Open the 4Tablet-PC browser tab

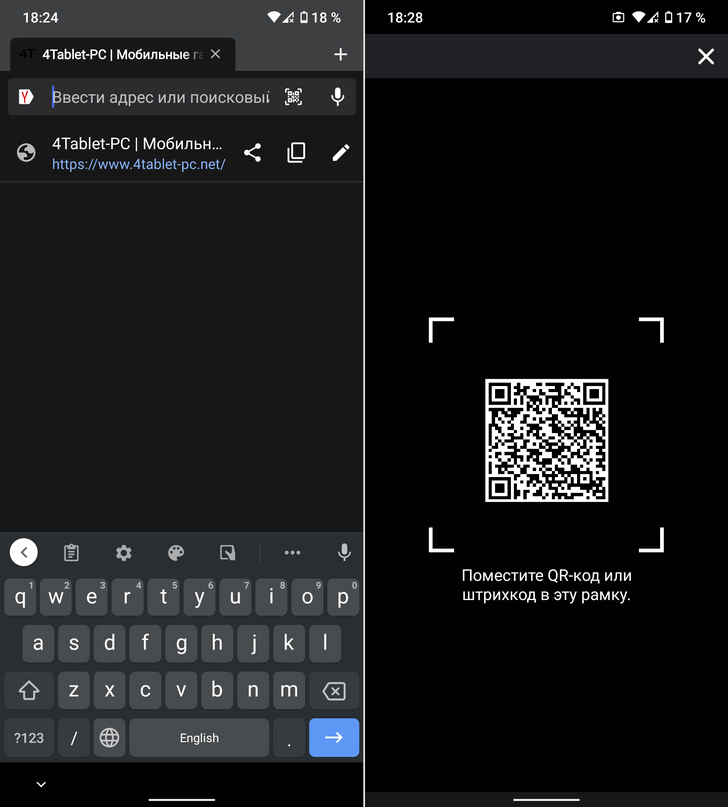[x=122, y=54]
